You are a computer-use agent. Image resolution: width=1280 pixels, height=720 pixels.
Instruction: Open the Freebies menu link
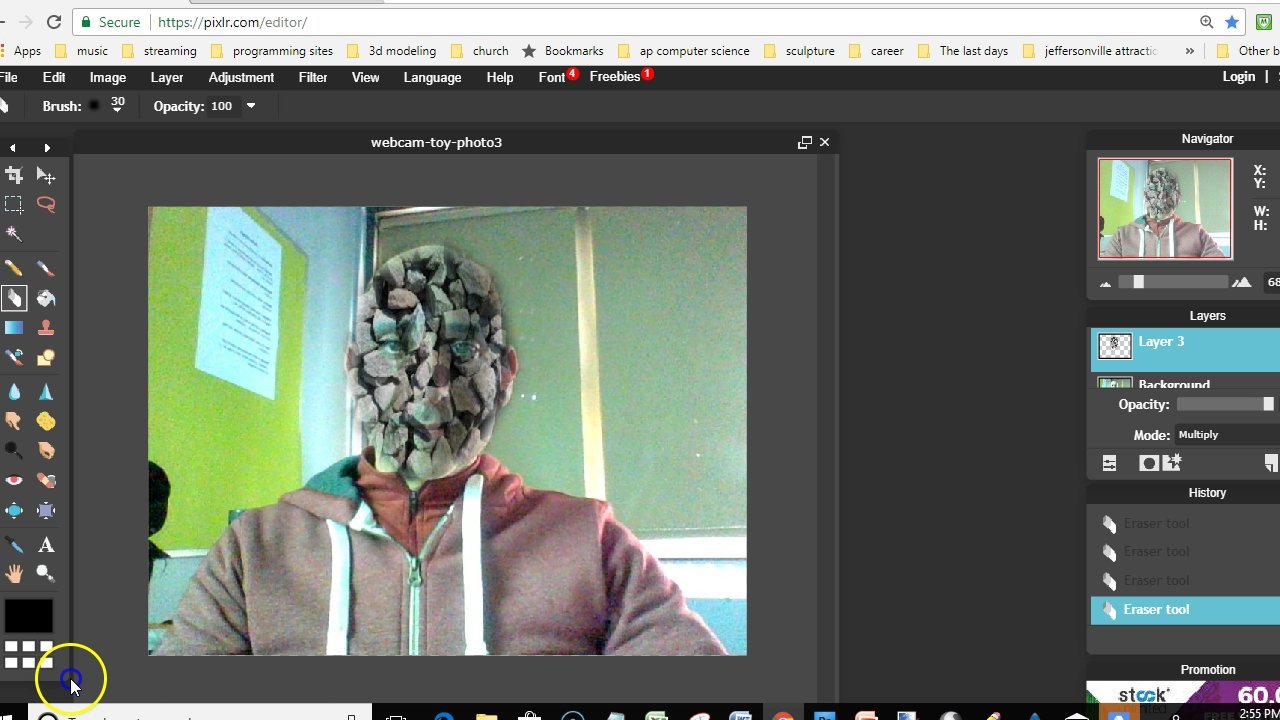(x=614, y=77)
